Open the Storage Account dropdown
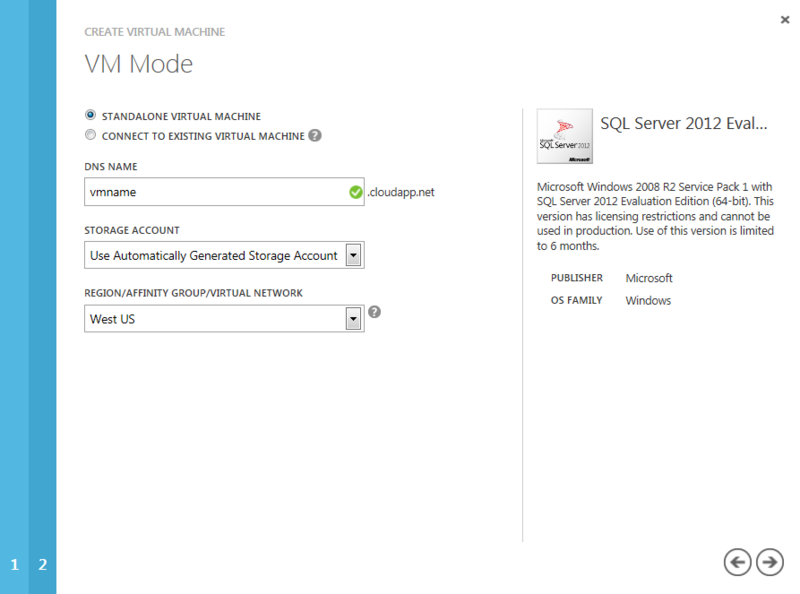This screenshot has height=594, width=800. point(354,254)
